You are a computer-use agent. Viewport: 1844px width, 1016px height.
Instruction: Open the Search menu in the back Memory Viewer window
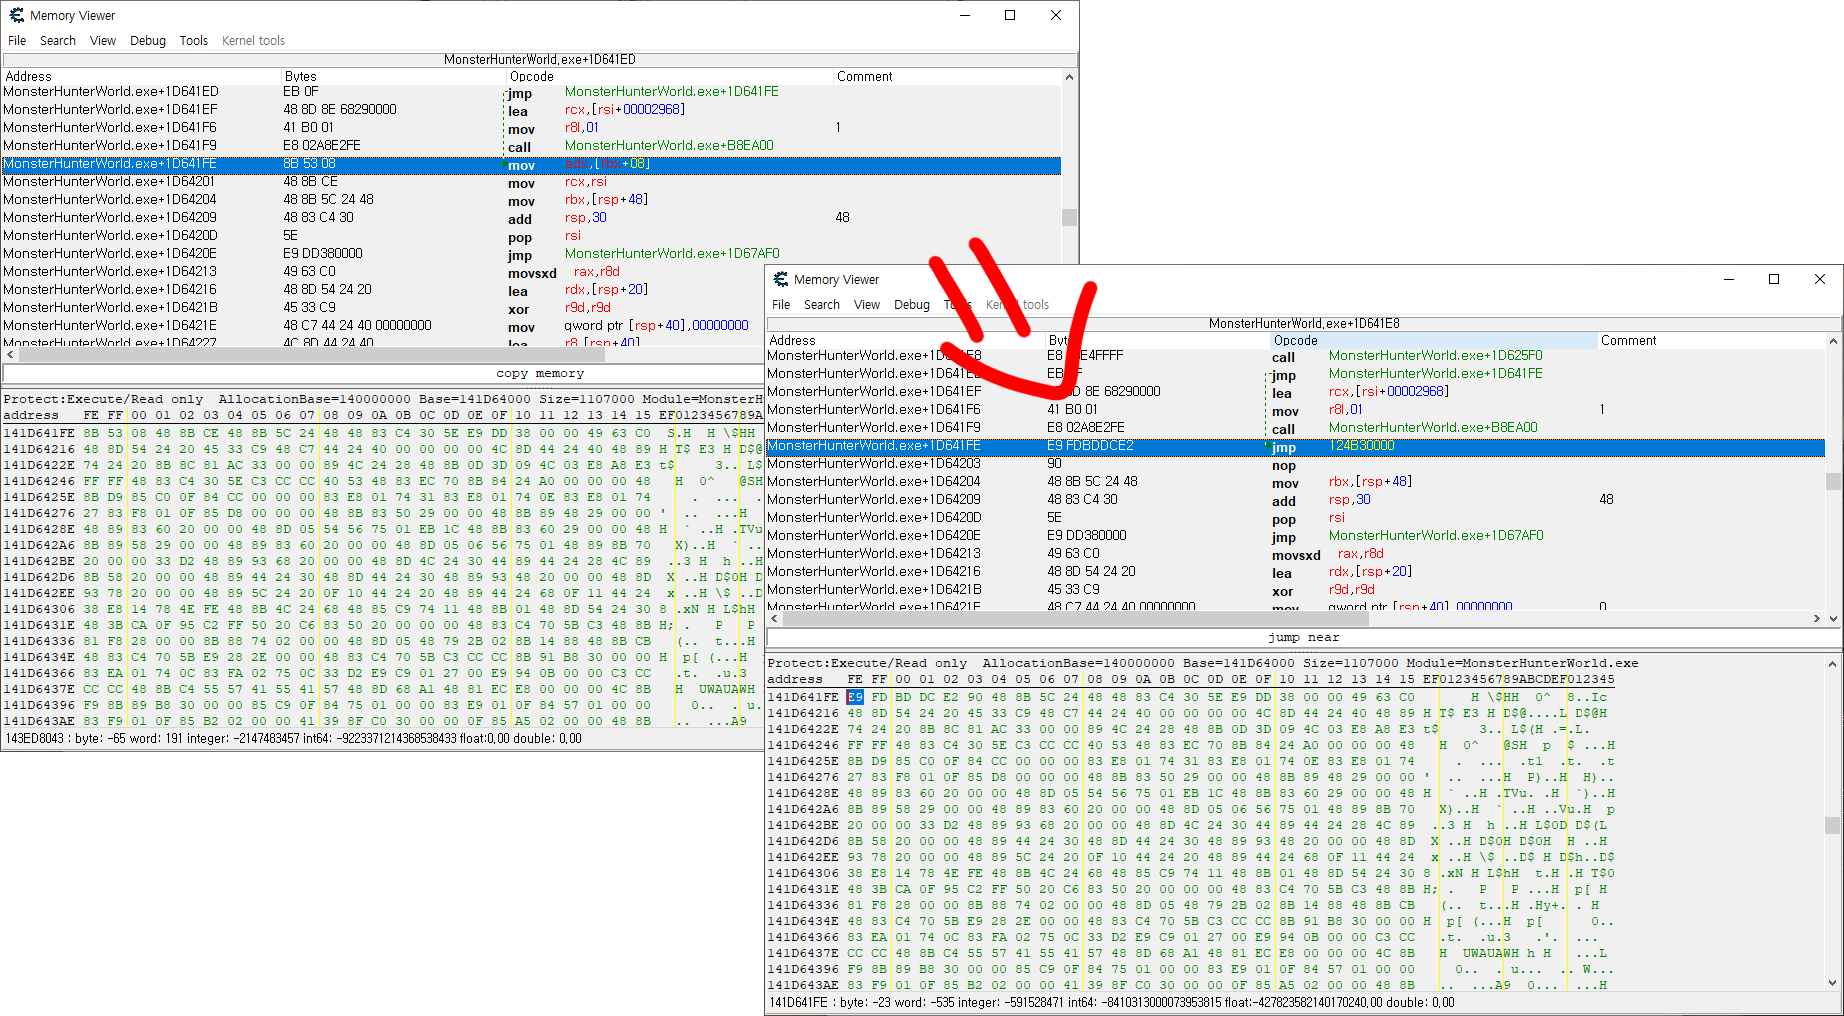coord(58,41)
